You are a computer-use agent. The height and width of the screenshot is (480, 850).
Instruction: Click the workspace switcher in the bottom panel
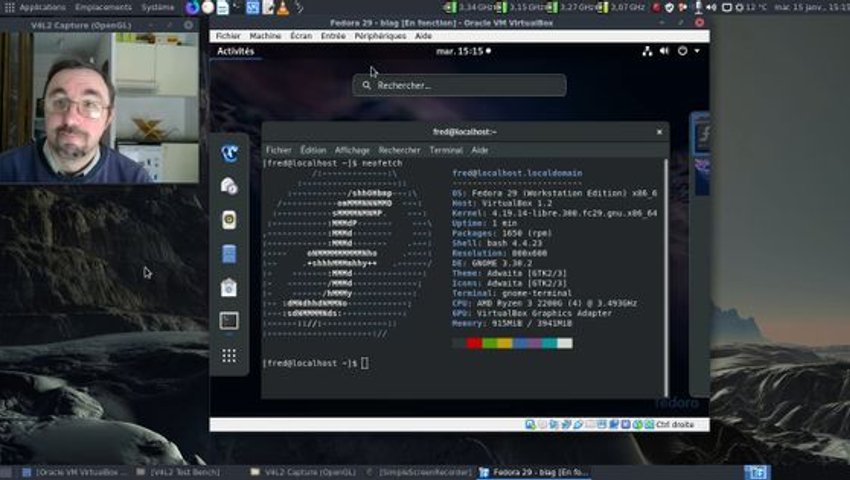pos(757,472)
